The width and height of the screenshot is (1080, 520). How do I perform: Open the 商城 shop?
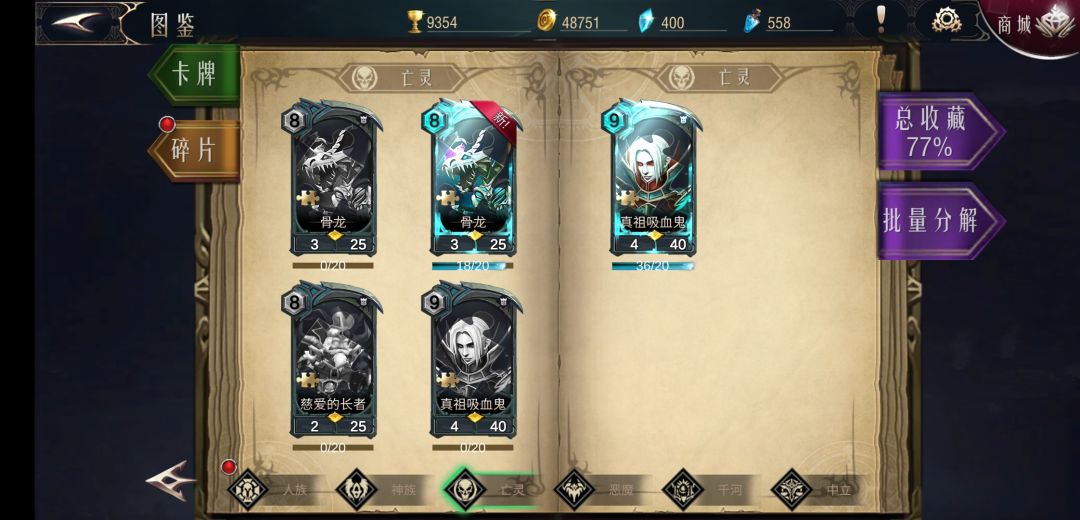(x=1033, y=26)
